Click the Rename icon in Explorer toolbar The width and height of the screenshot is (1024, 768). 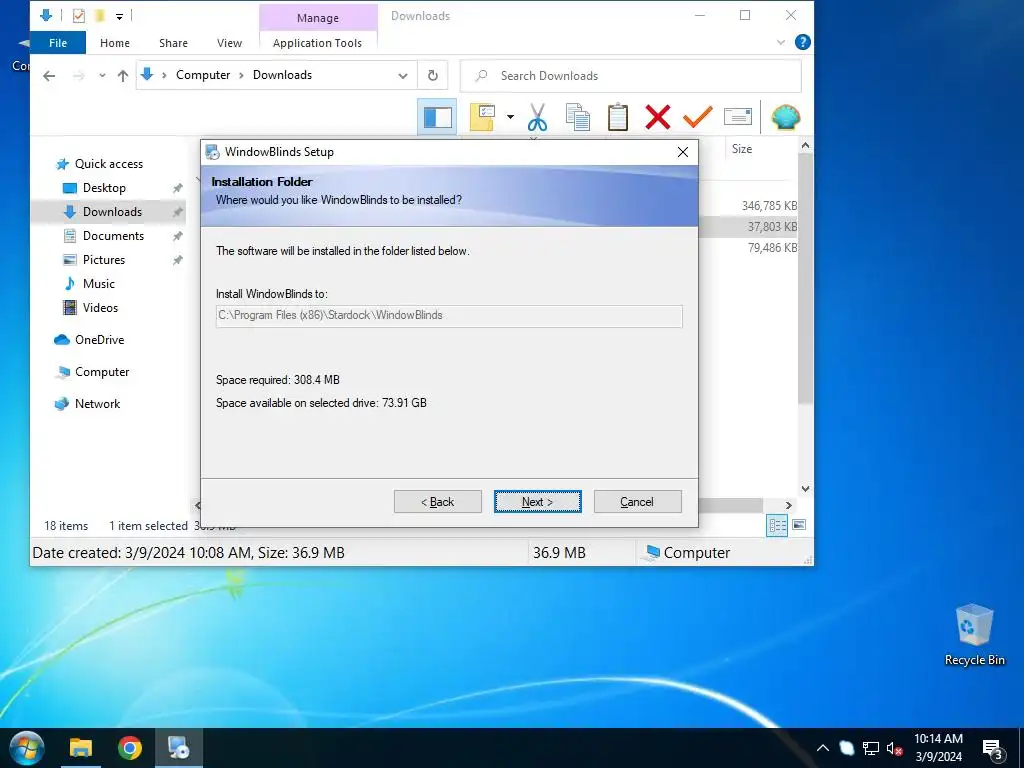coord(738,118)
